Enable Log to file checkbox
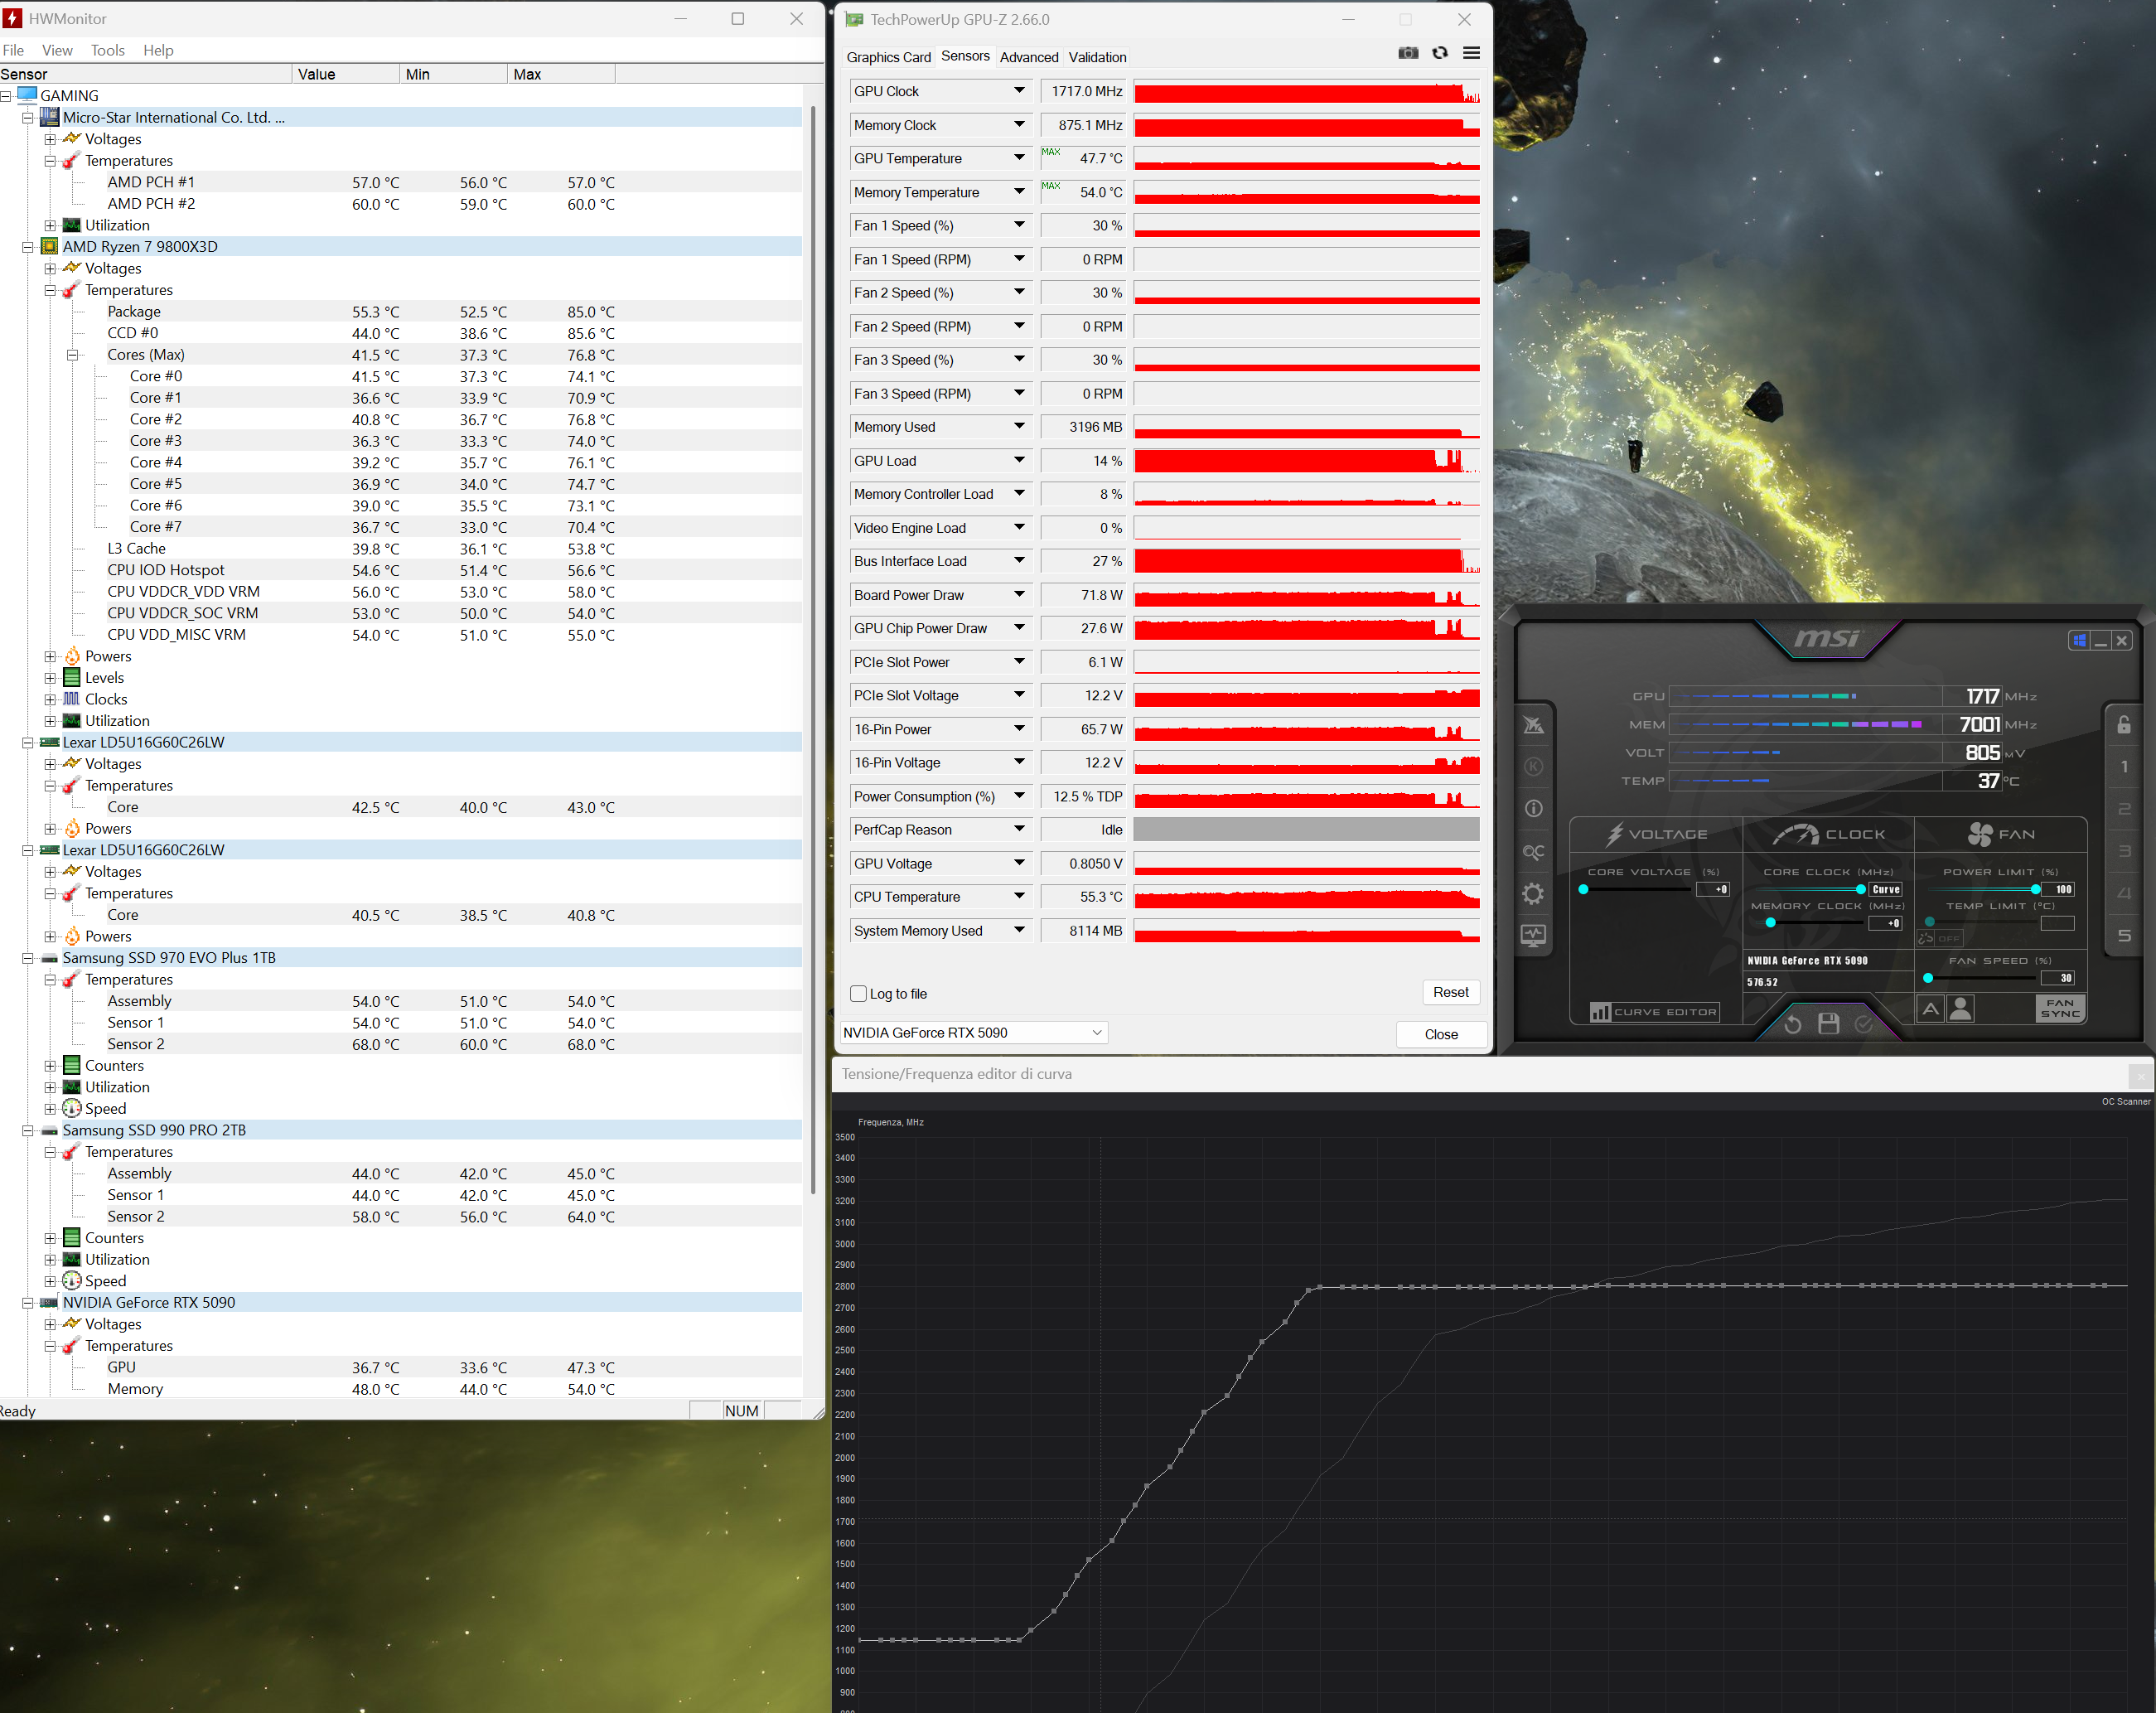 pos(858,993)
